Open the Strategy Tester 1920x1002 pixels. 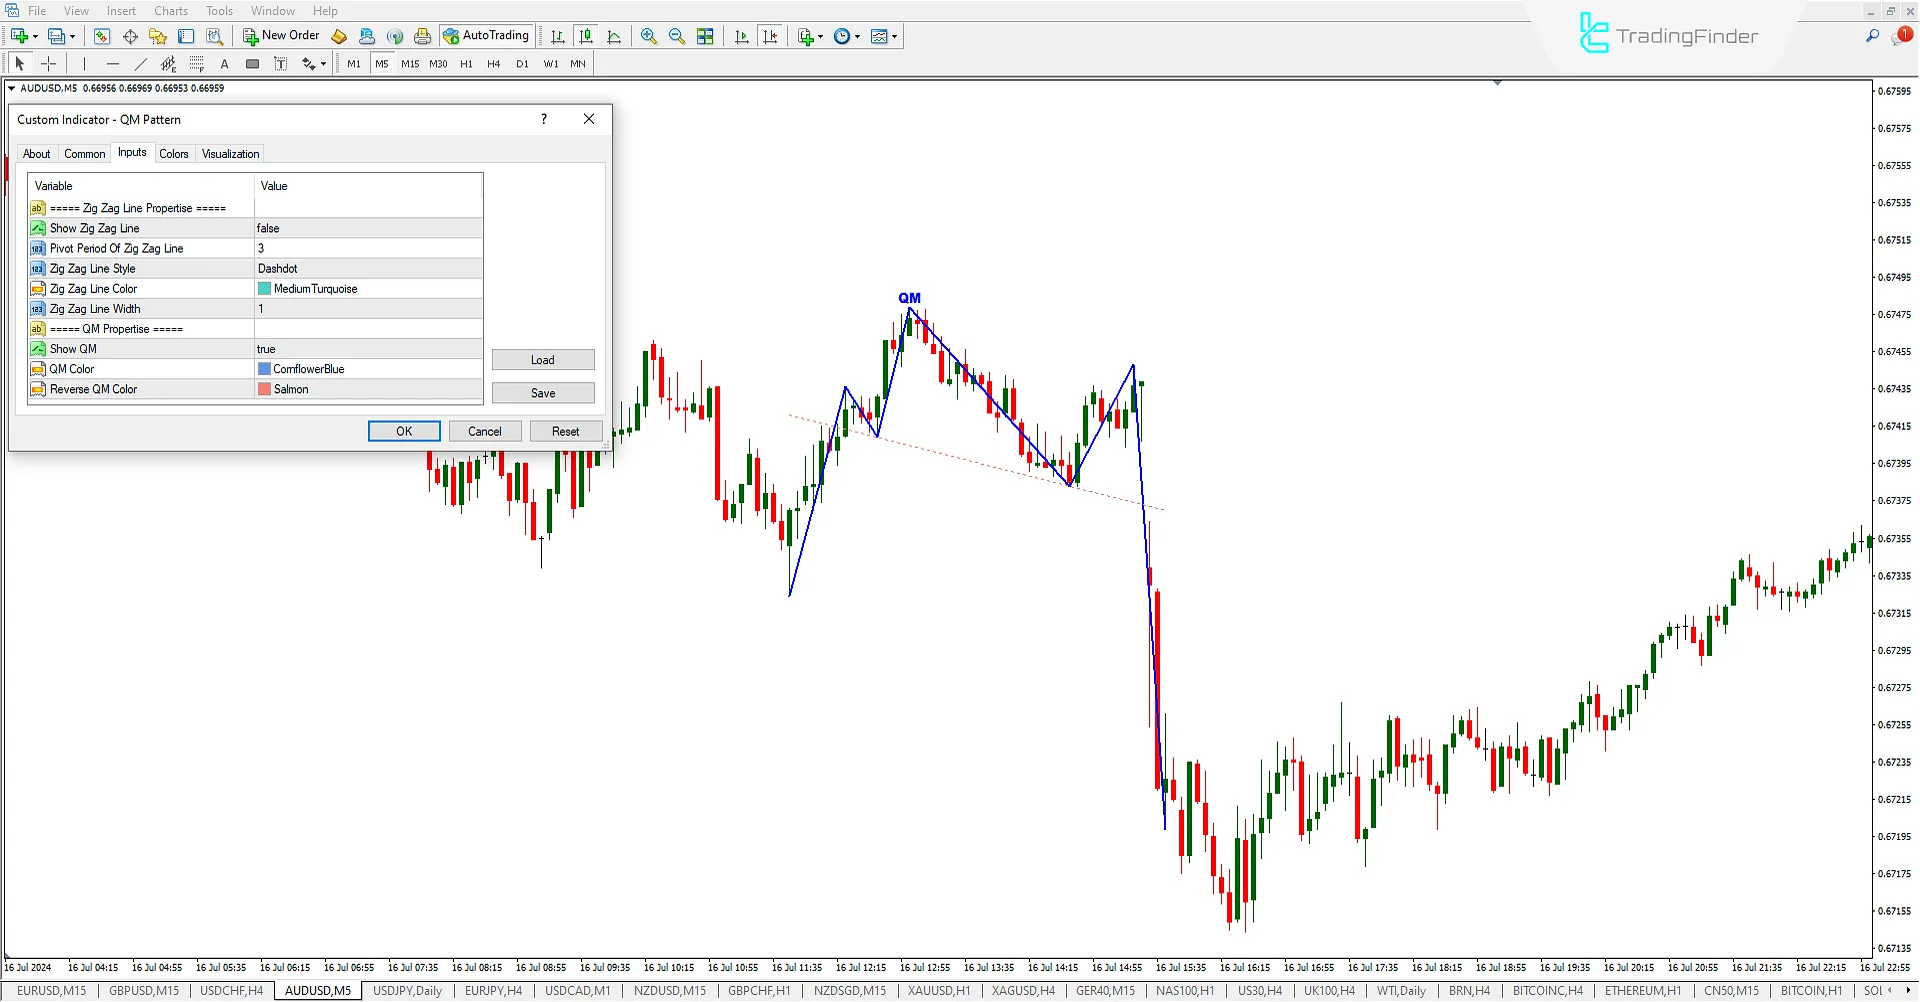(214, 36)
